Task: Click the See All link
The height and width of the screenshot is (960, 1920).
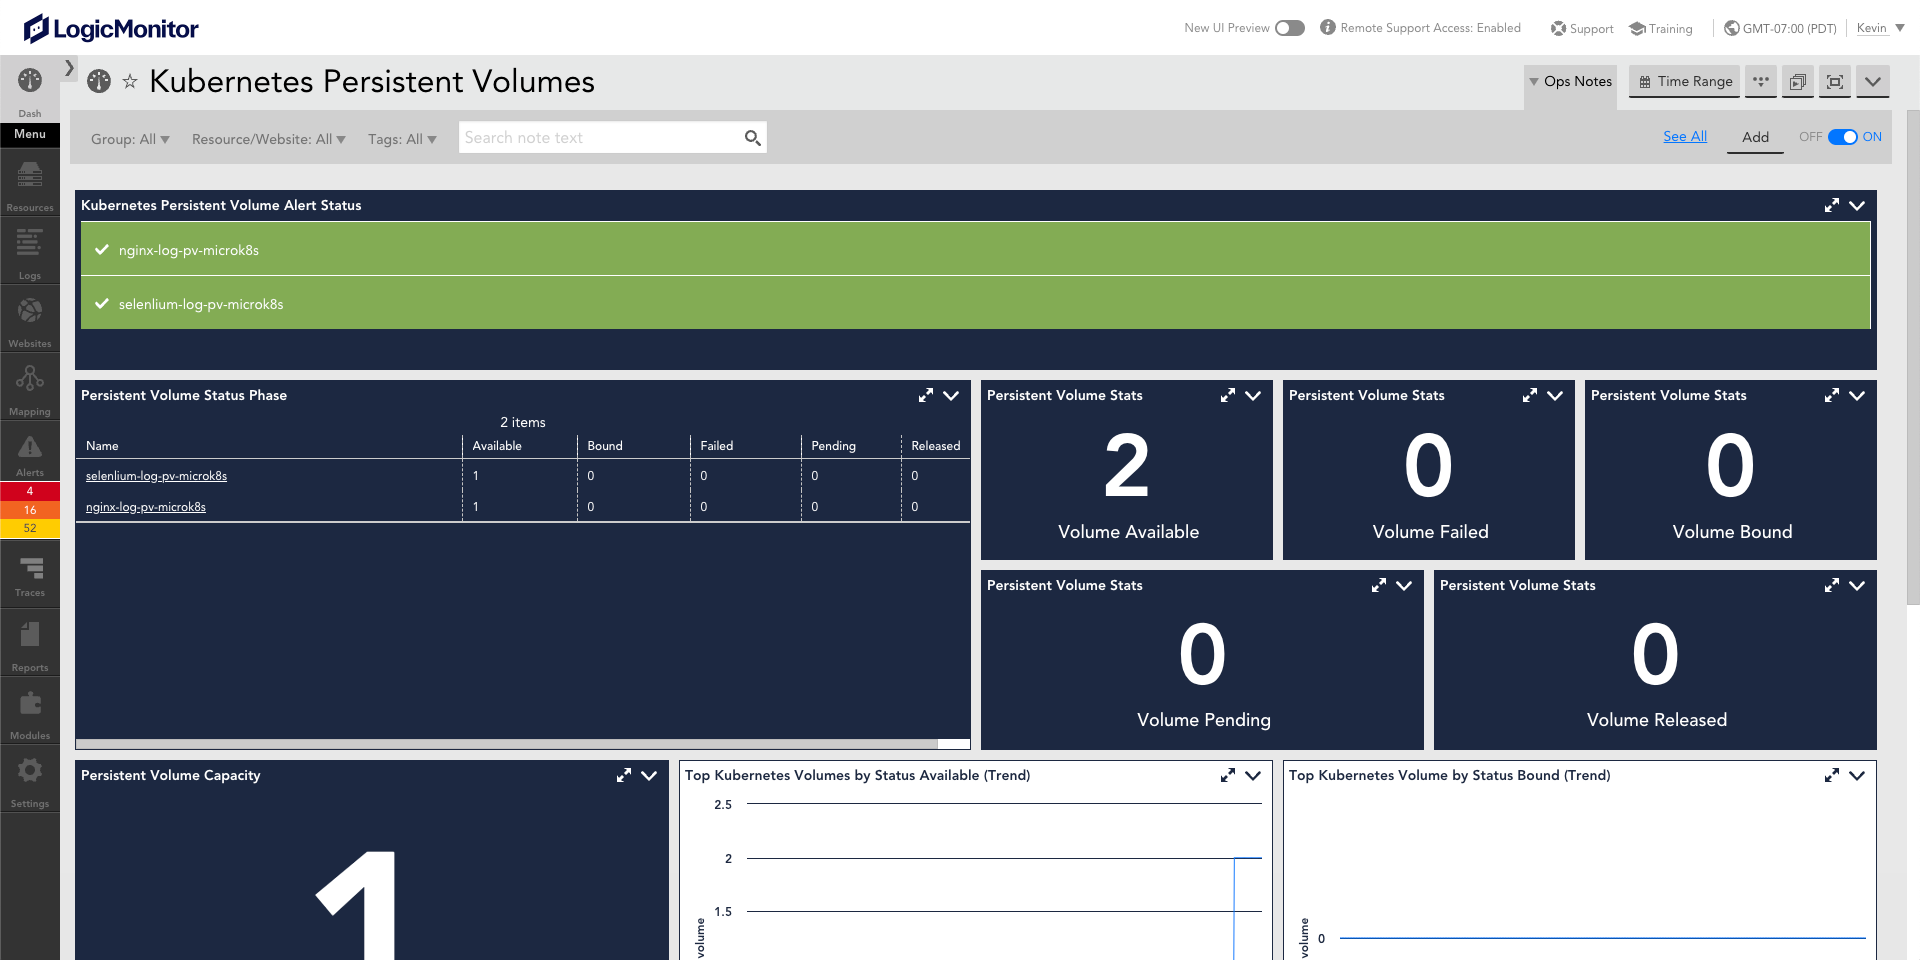Action: (x=1685, y=136)
